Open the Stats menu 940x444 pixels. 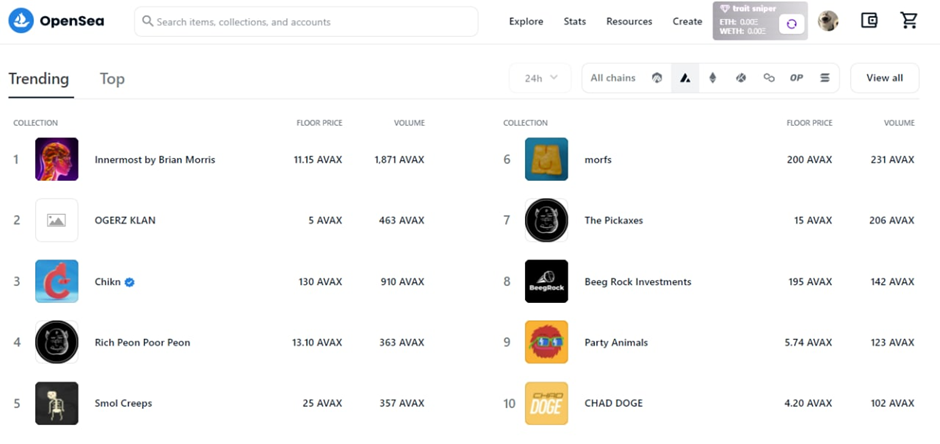[x=574, y=22]
